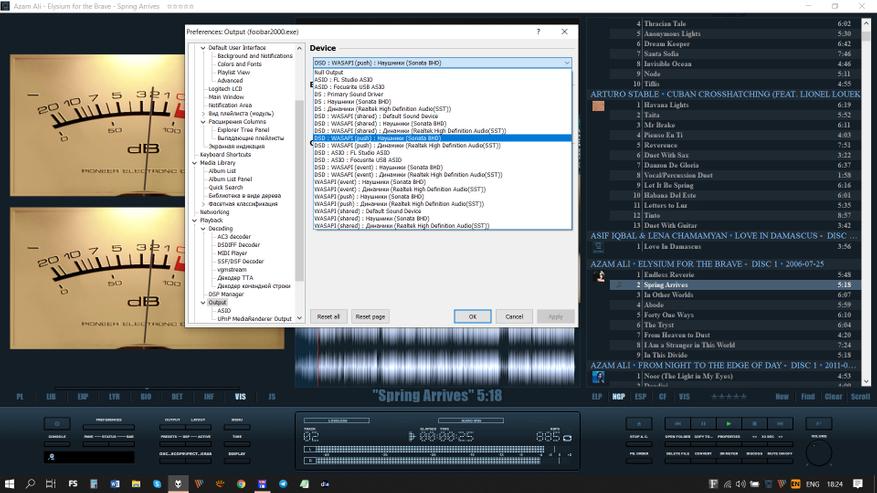Switch to the NGP tab
The image size is (877, 493).
[618, 396]
